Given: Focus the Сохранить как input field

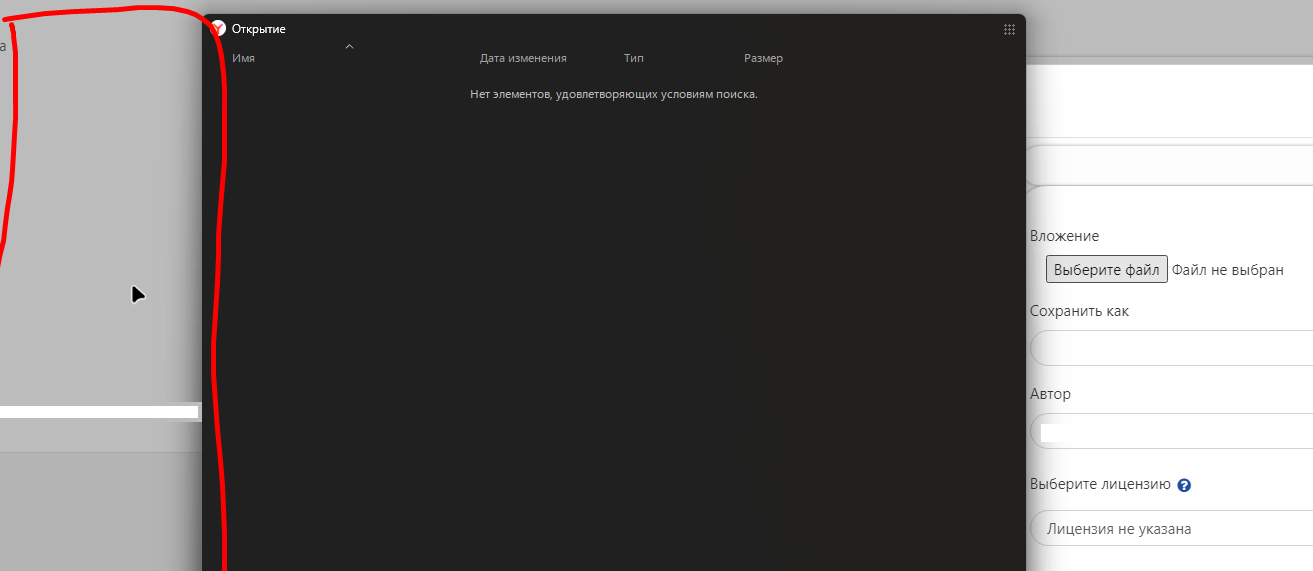Looking at the screenshot, I should click(1172, 348).
